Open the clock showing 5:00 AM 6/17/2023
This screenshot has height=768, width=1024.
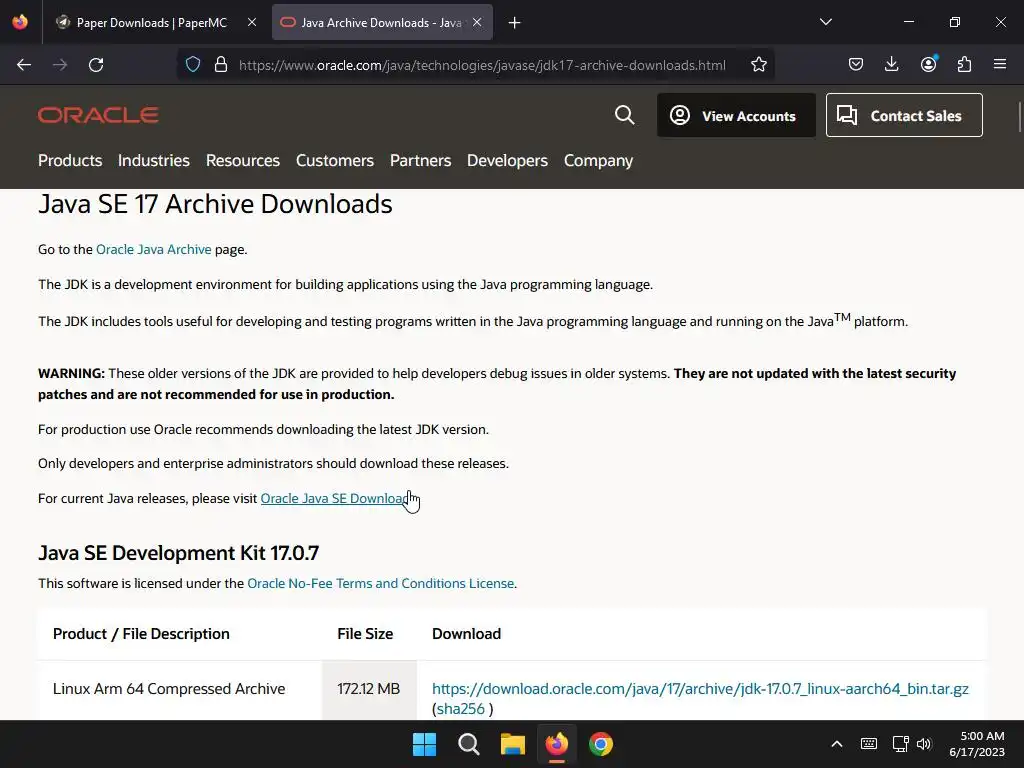(977, 744)
